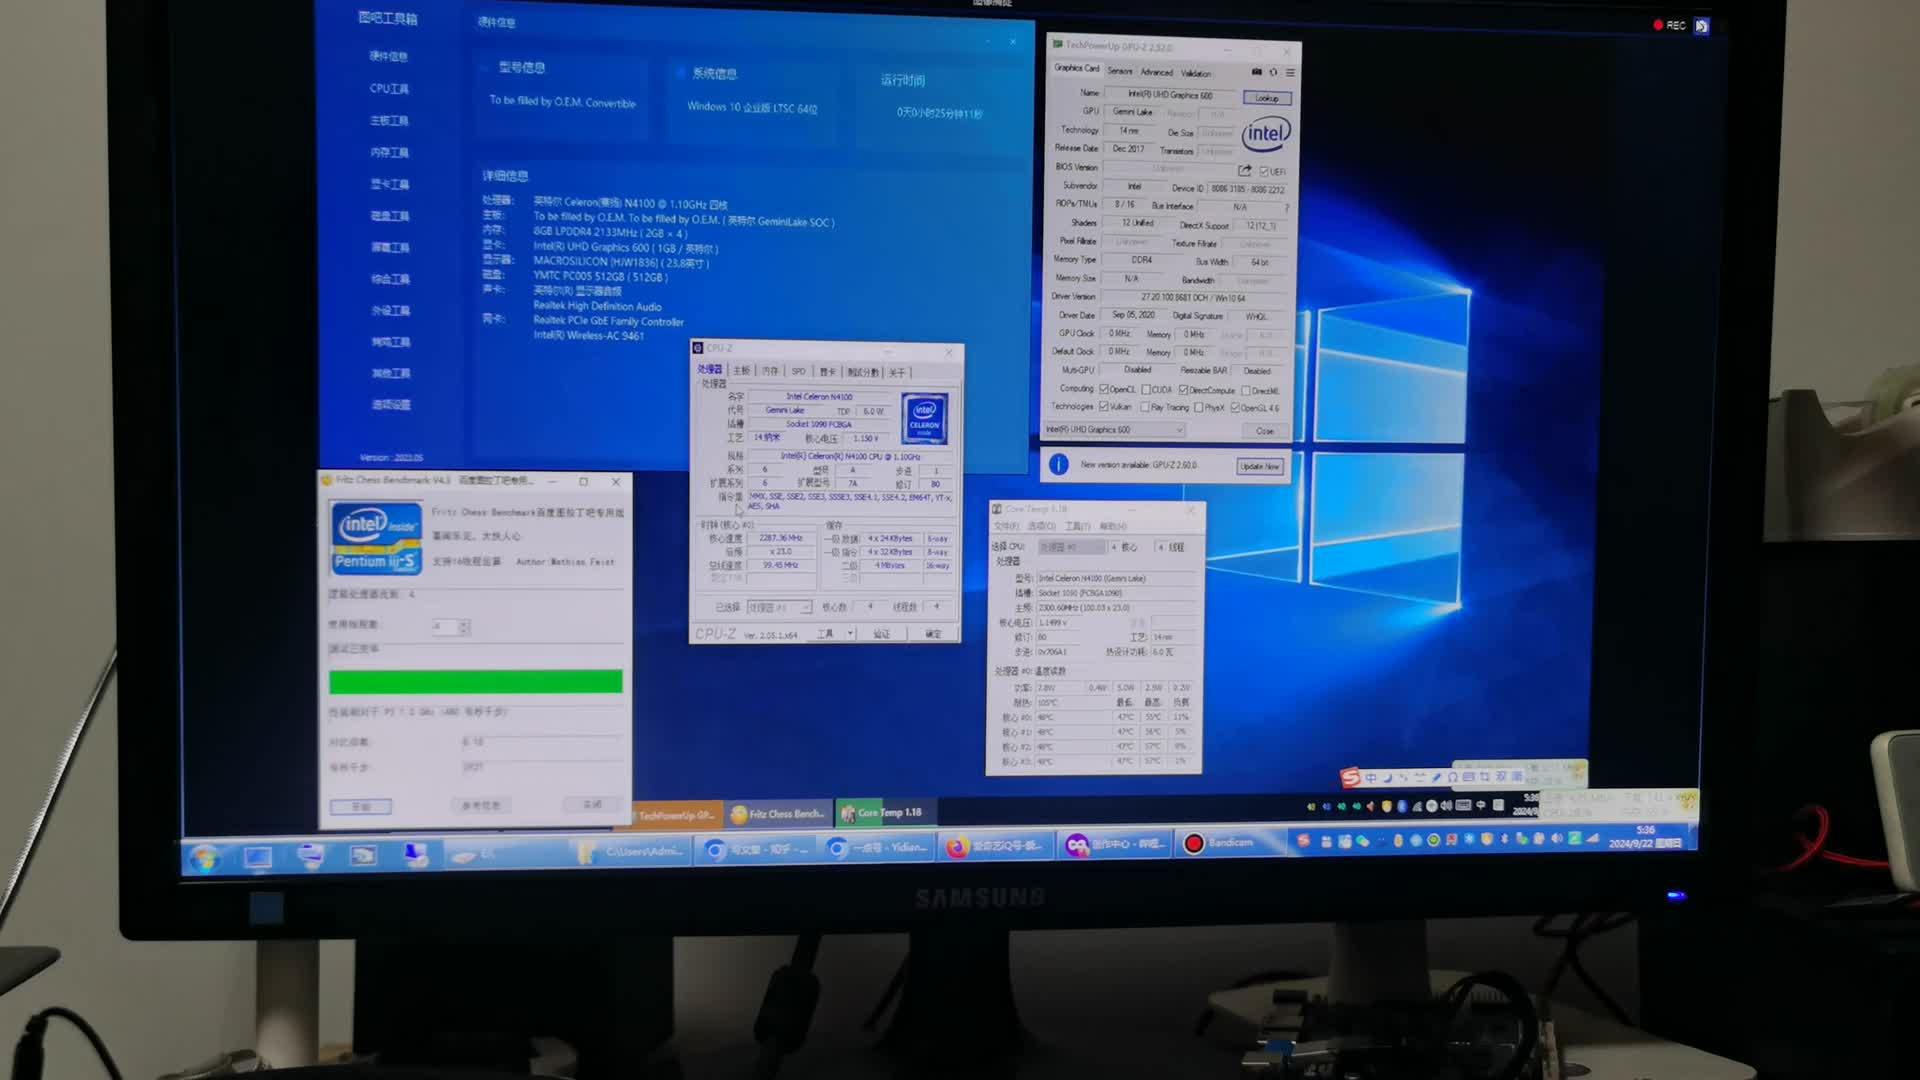This screenshot has height=1080, width=1920.
Task: Click the green Fritz benchmark progress bar
Action: pos(476,682)
